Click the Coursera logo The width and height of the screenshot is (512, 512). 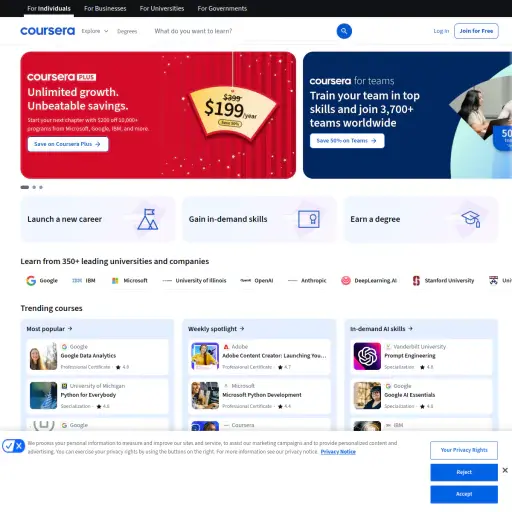click(x=48, y=31)
